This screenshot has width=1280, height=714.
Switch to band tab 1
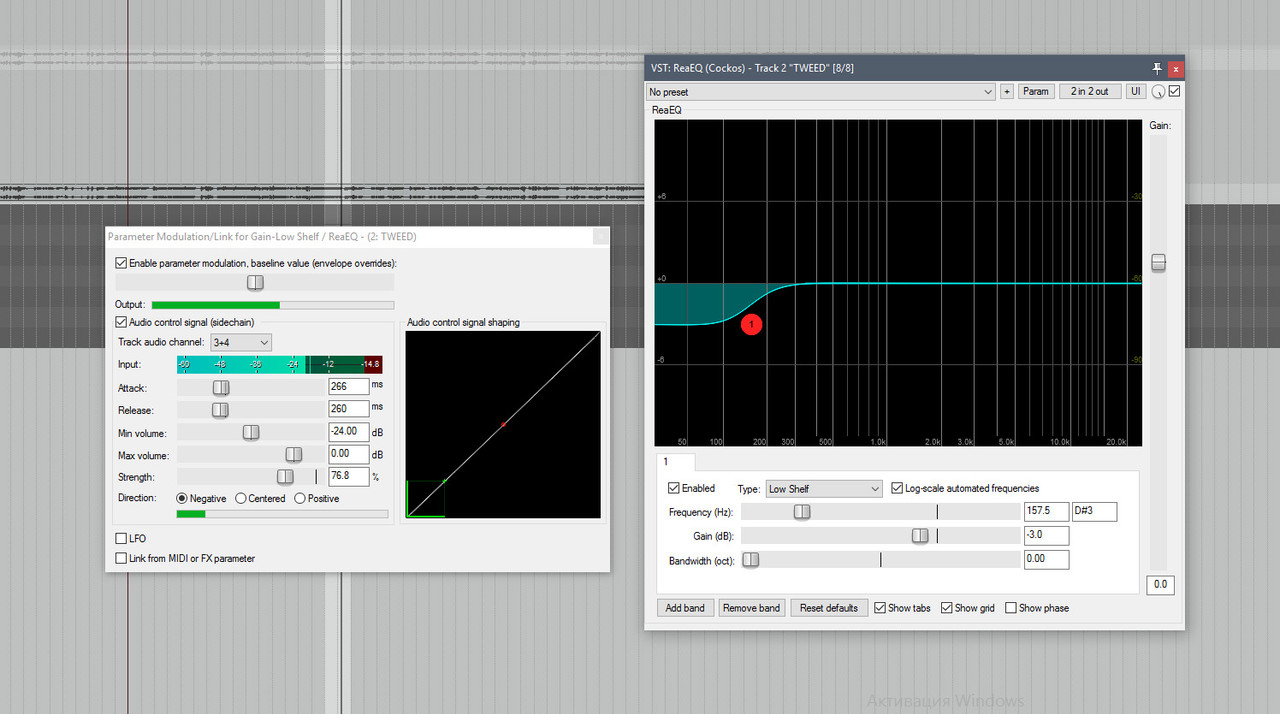click(676, 462)
